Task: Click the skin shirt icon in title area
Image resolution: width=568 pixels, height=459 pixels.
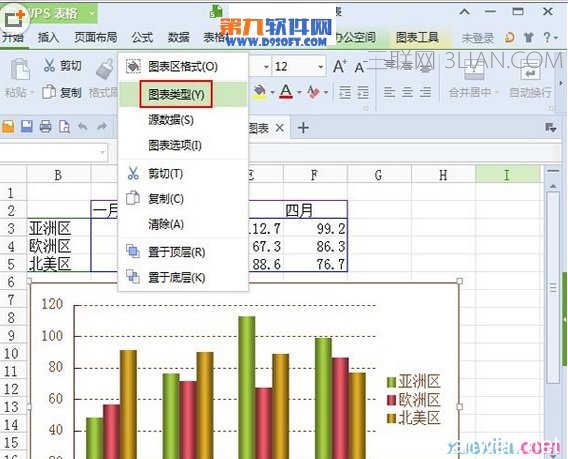Action: pos(529,37)
